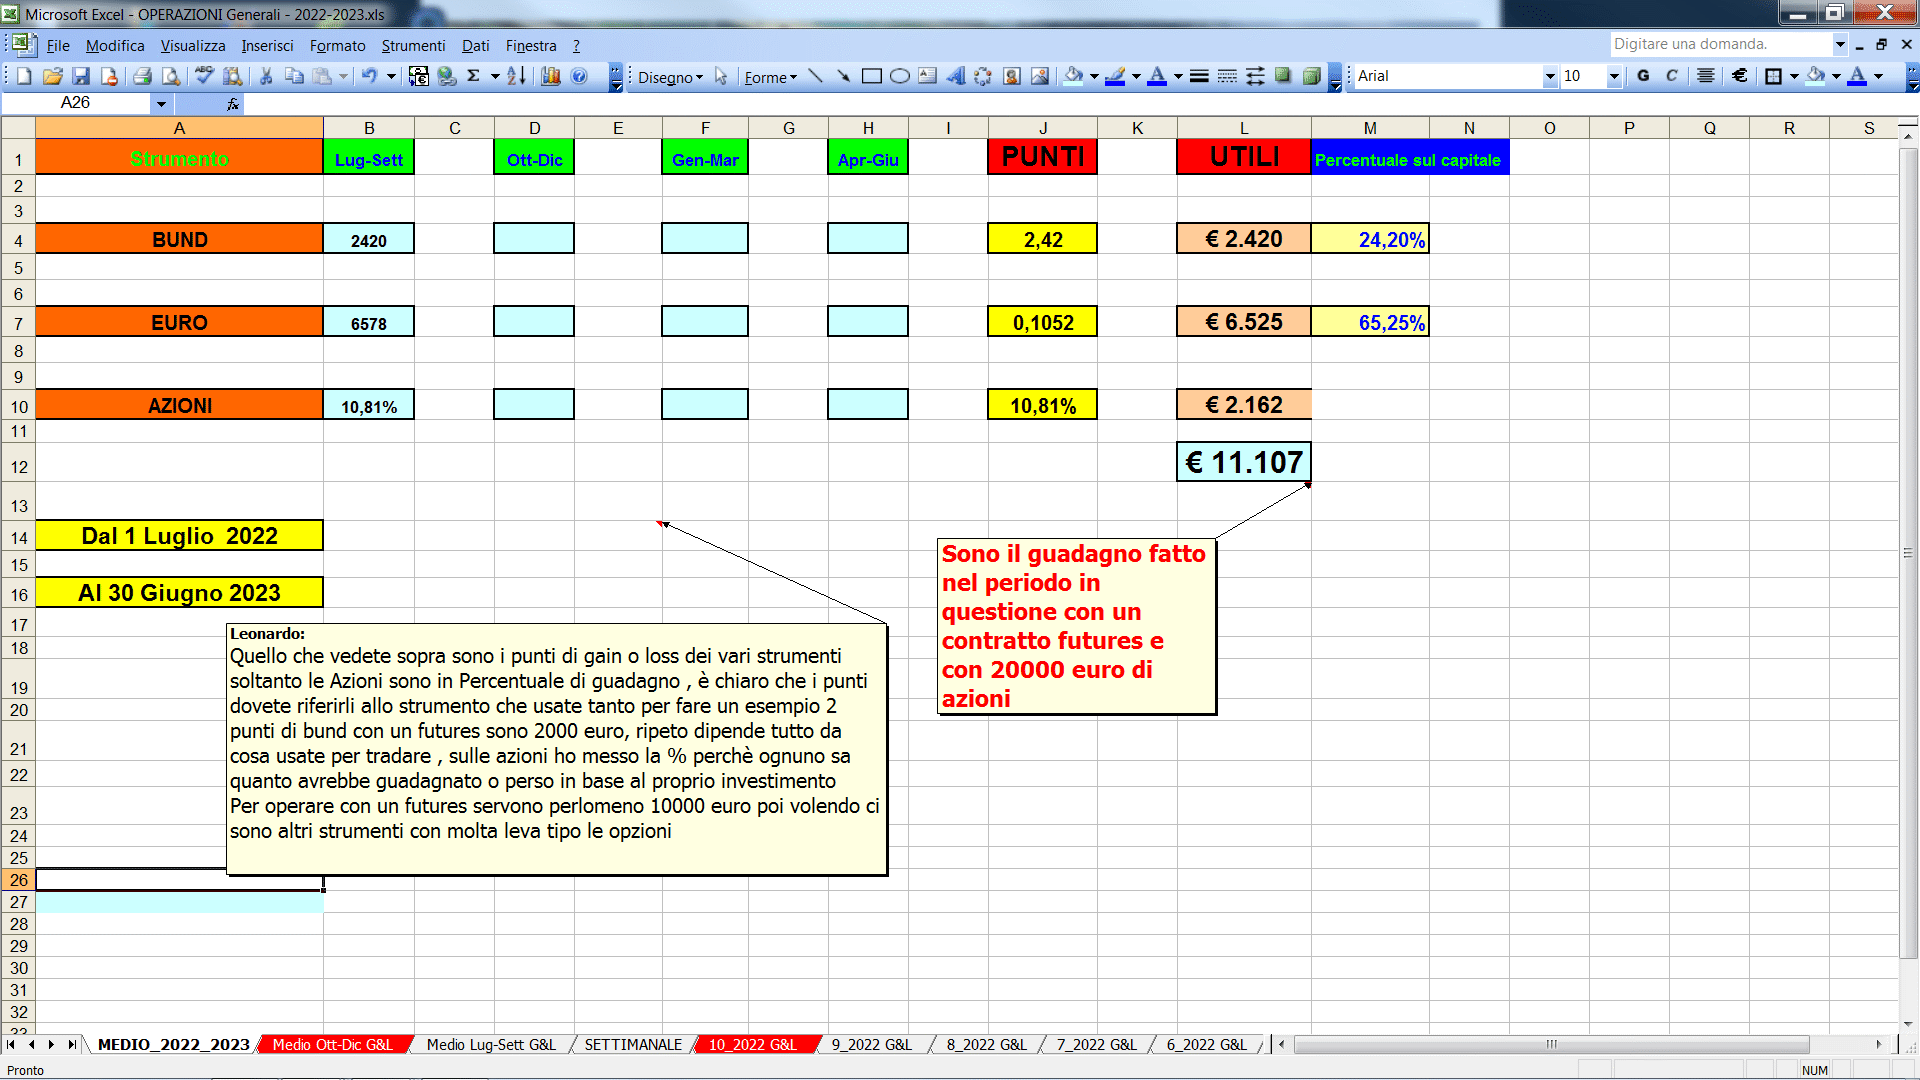The height and width of the screenshot is (1080, 1920).
Task: Toggle Italic (C) formatting
Action: 1671,76
